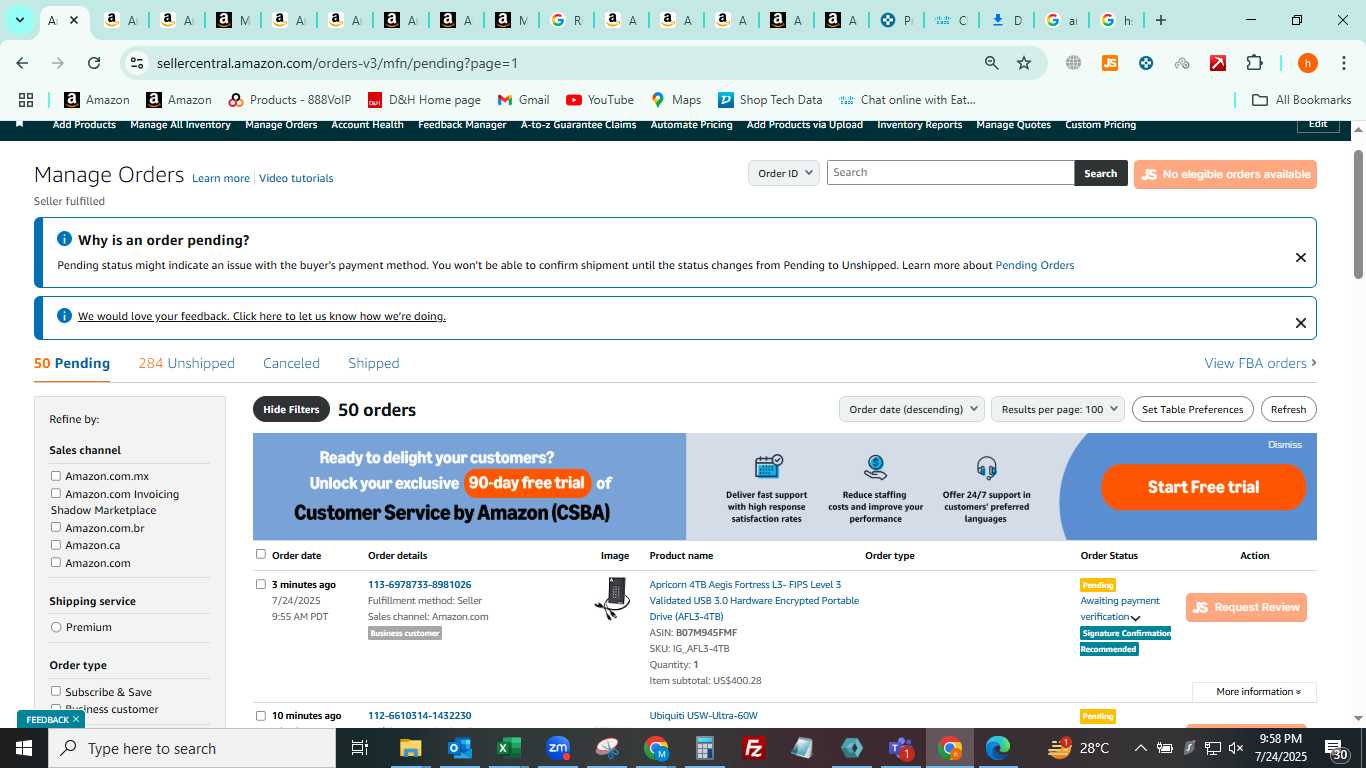This screenshot has height=768, width=1366.
Task: Open the Chrome apps grid icon
Action: [x=26, y=100]
